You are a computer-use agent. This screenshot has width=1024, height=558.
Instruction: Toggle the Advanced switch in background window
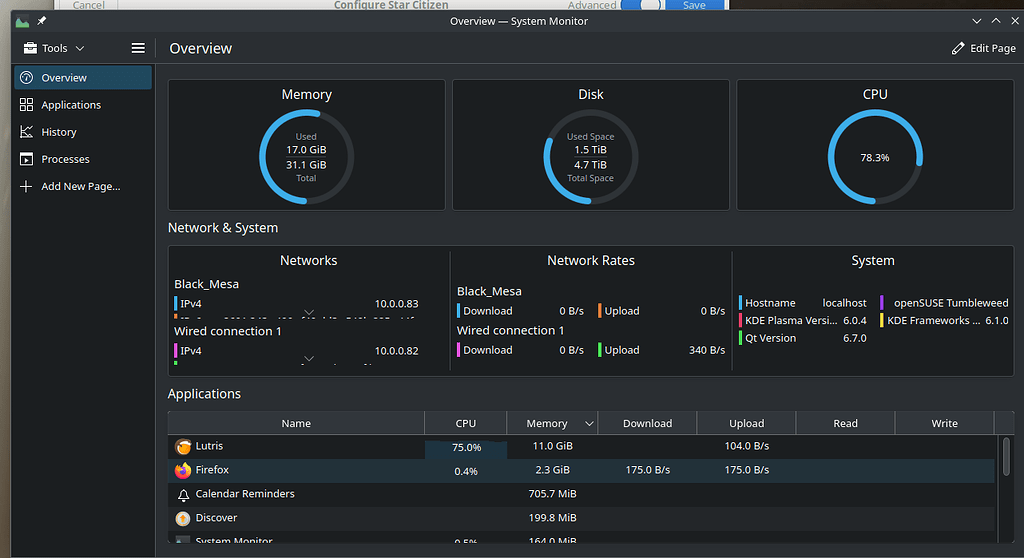[644, 5]
